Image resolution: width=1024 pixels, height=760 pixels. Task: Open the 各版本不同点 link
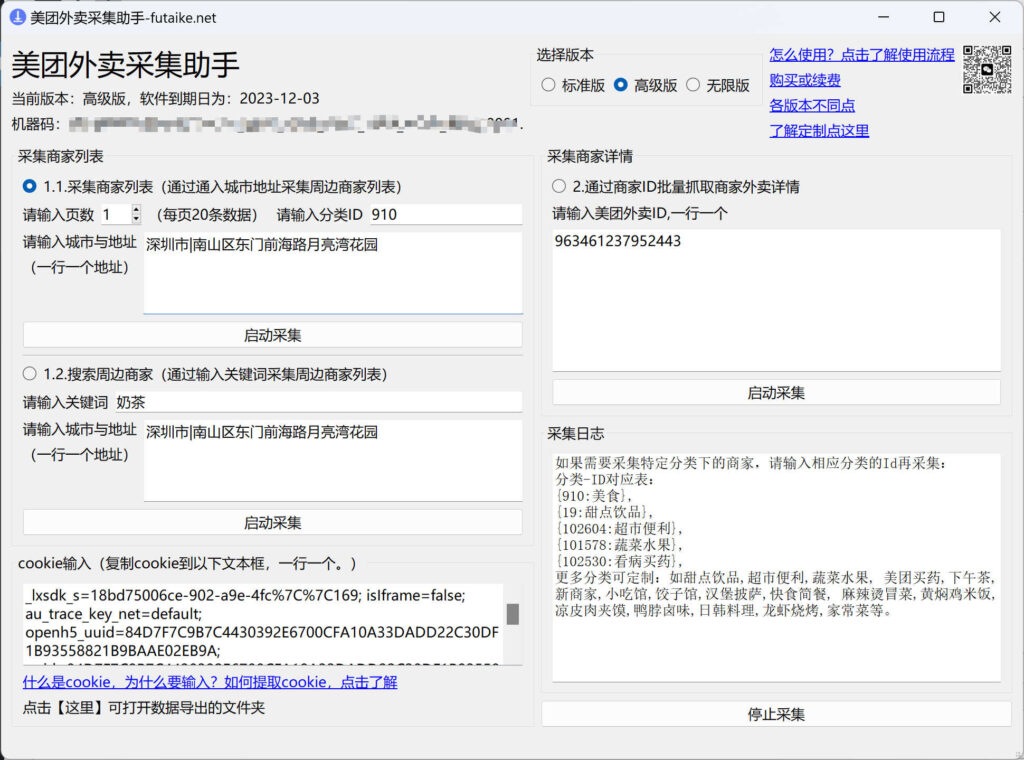pyautogui.click(x=812, y=106)
